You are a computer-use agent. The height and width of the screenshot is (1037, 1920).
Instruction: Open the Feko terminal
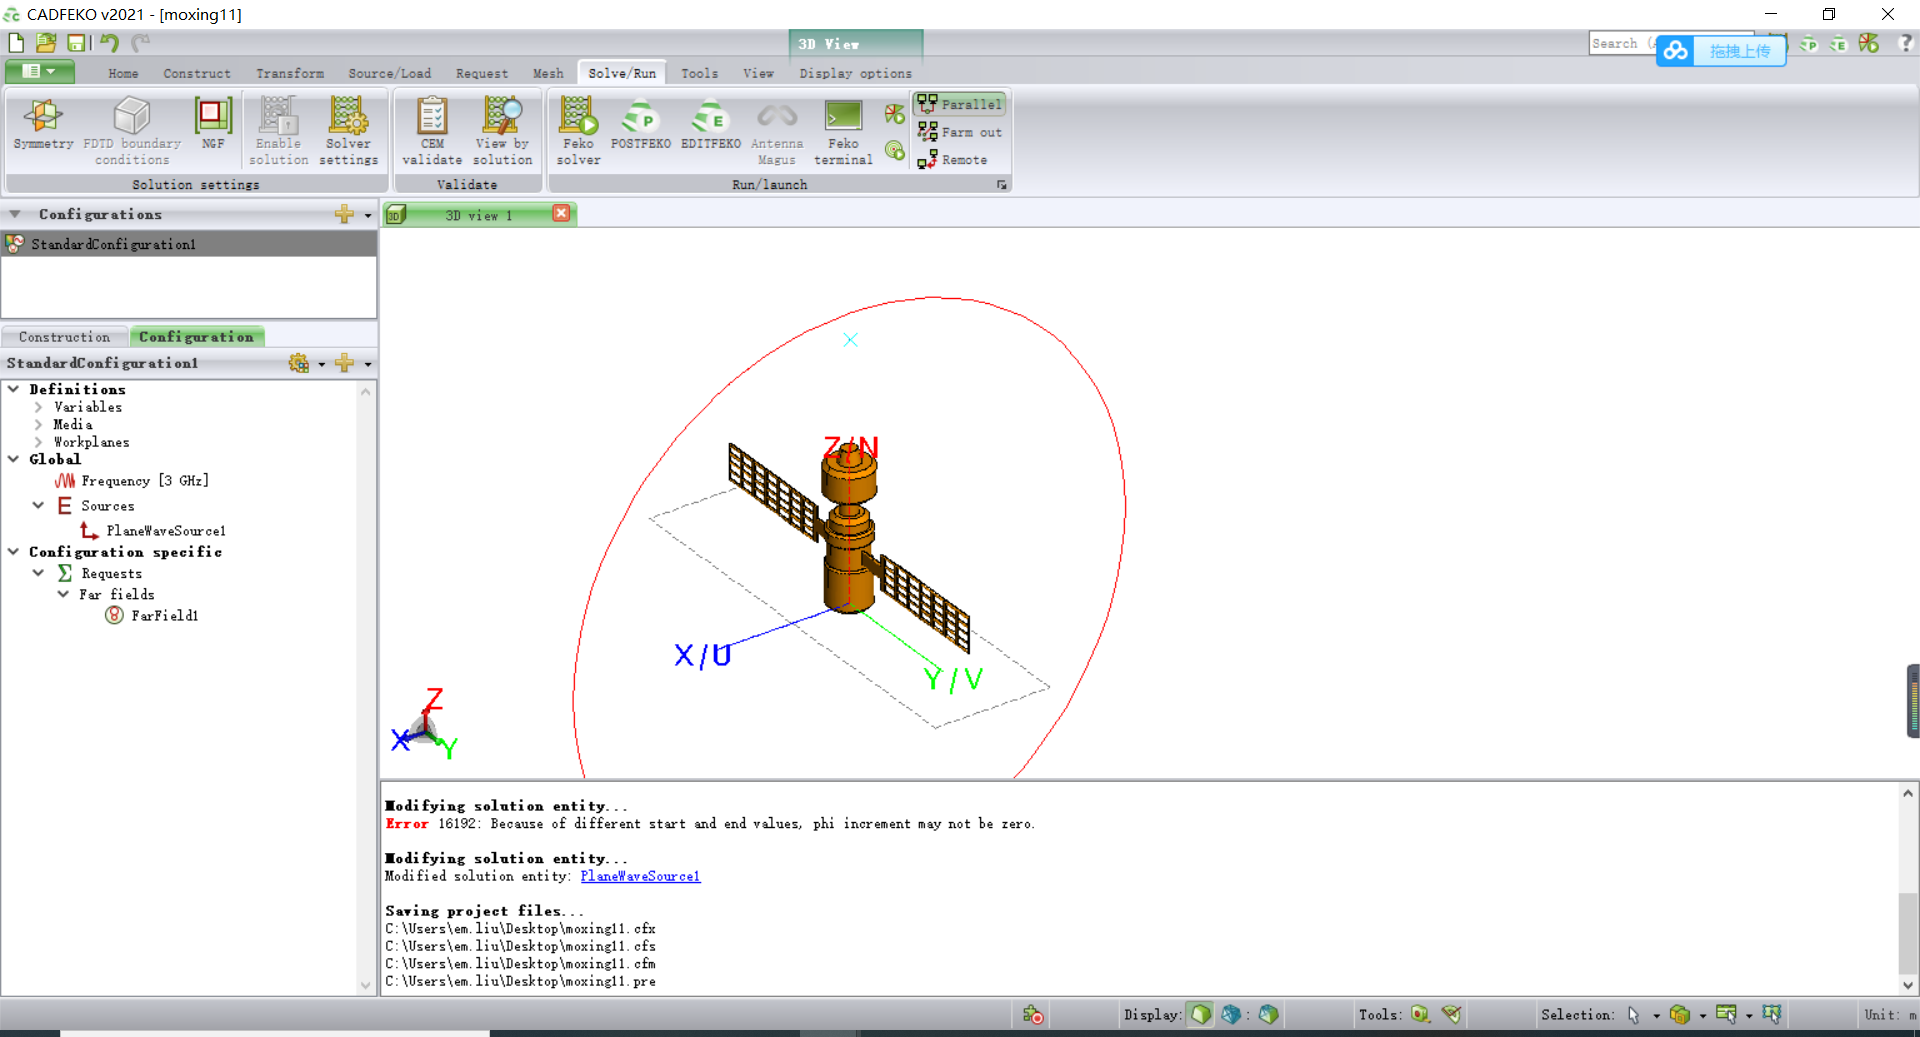tap(843, 130)
